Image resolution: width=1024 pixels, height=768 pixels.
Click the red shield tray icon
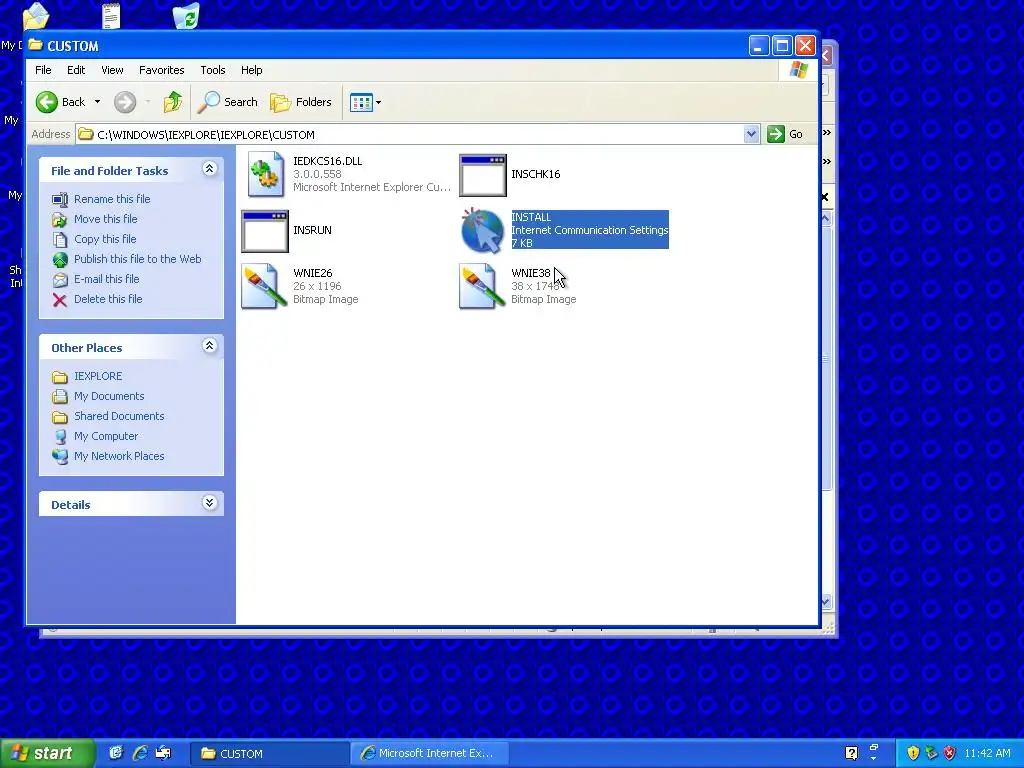pyautogui.click(x=950, y=754)
